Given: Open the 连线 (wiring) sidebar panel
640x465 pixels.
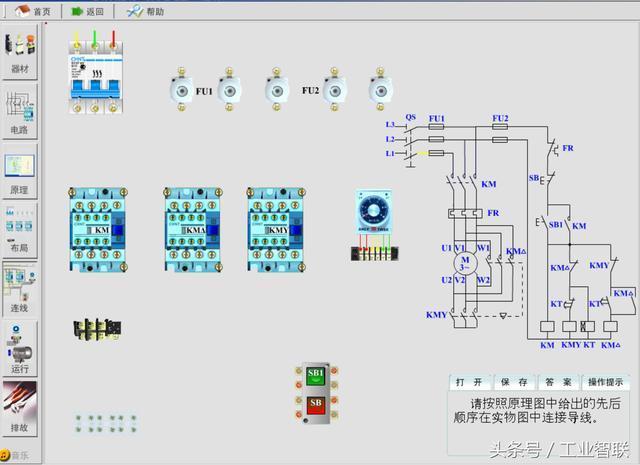Looking at the screenshot, I should click(20, 288).
